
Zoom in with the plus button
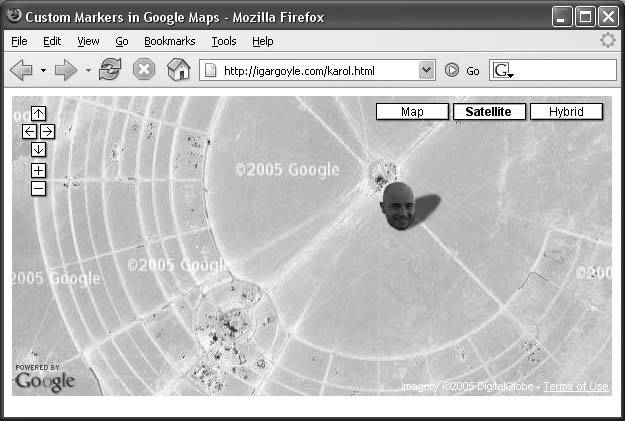pyautogui.click(x=38, y=171)
